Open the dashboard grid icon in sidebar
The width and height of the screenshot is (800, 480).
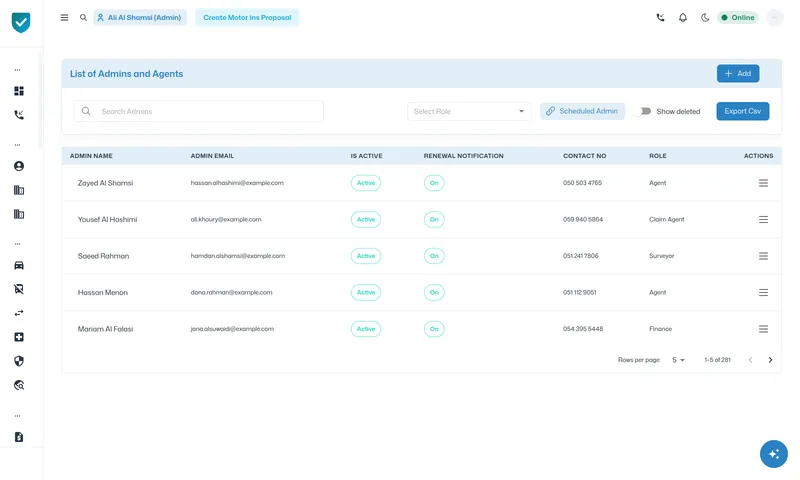tap(19, 91)
